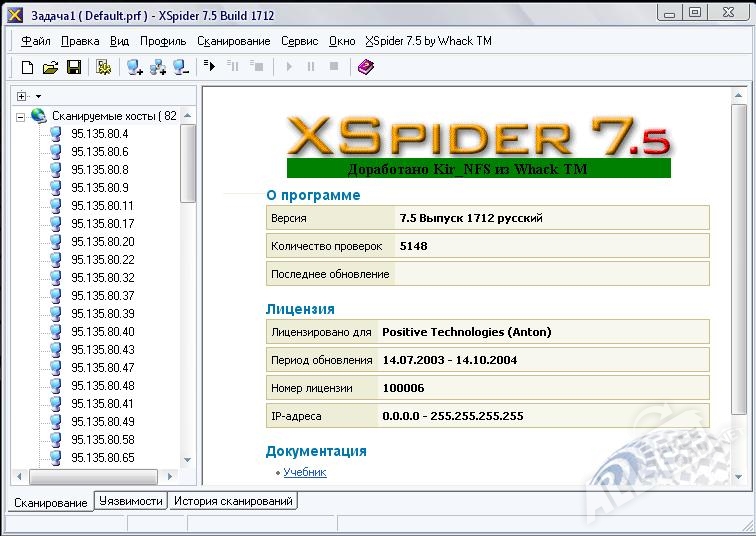Click the Add host range icon
This screenshot has width=756, height=536.
(x=157, y=67)
